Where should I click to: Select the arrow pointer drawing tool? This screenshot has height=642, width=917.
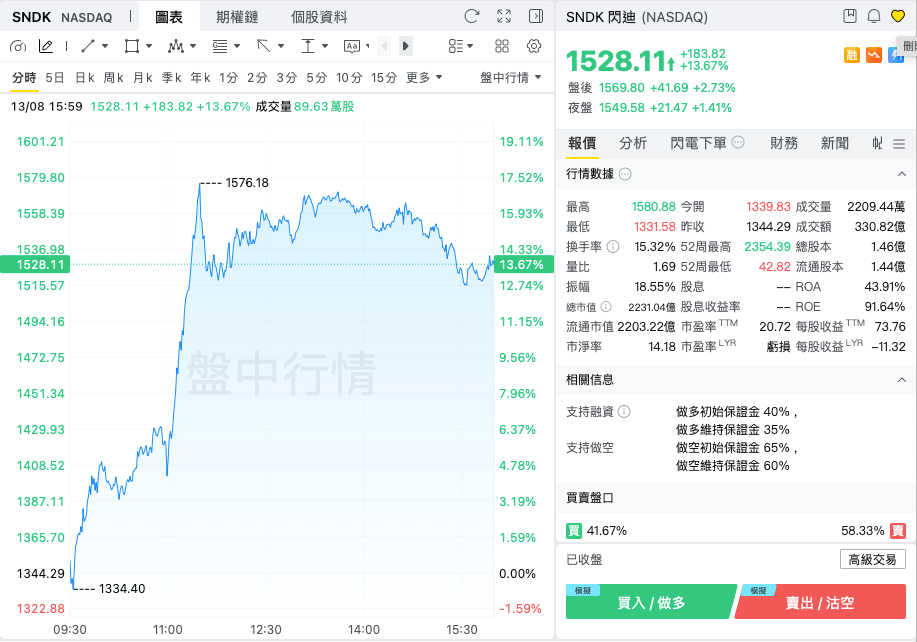pos(264,46)
